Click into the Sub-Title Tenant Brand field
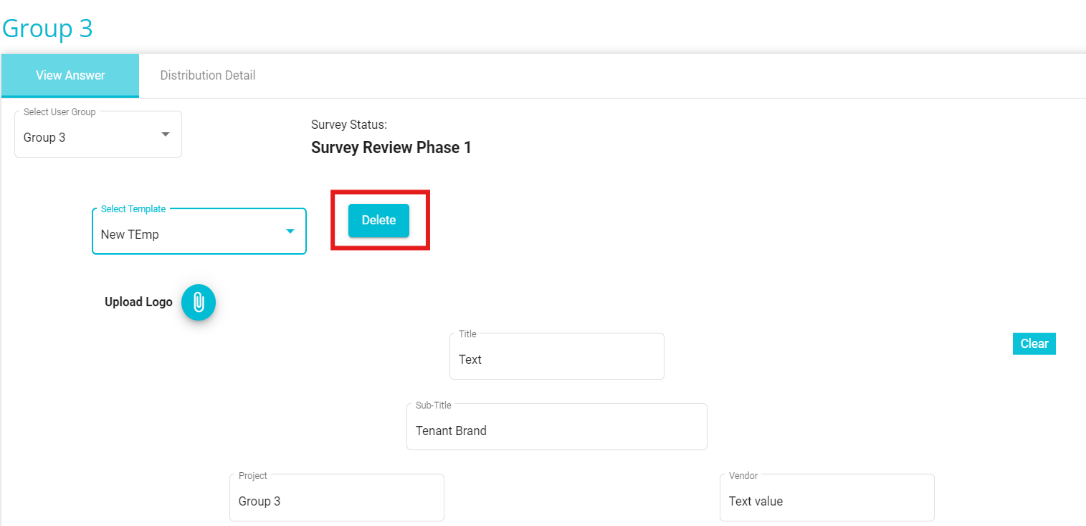 557,427
